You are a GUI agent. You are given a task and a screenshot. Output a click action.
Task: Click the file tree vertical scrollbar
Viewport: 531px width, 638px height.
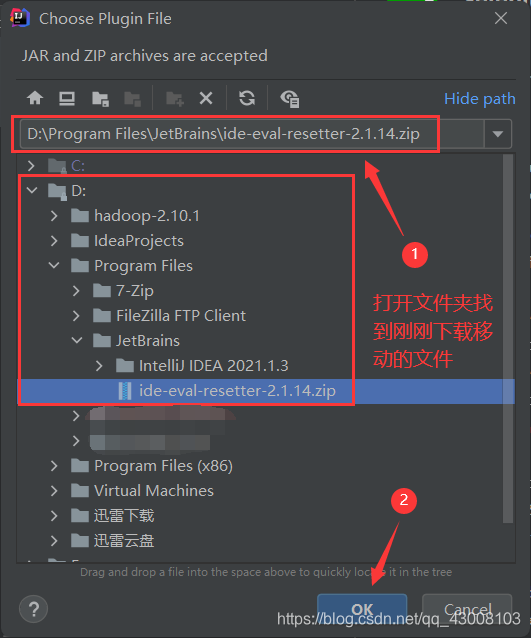508,339
